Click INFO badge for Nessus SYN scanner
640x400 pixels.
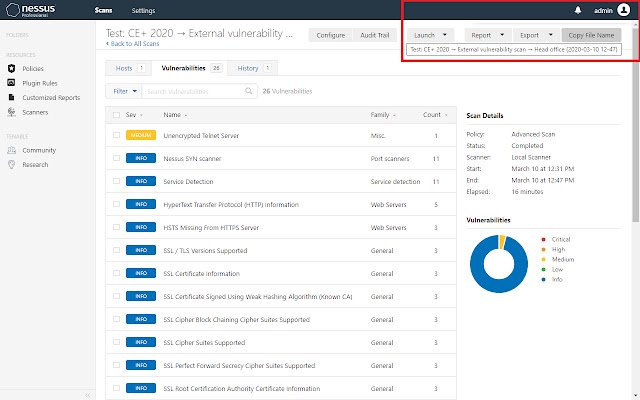click(x=141, y=158)
